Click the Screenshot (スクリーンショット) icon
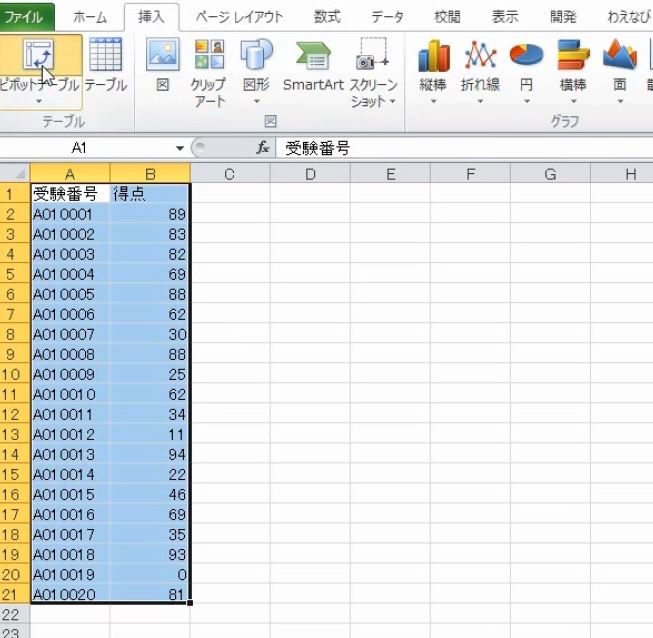 (x=372, y=54)
